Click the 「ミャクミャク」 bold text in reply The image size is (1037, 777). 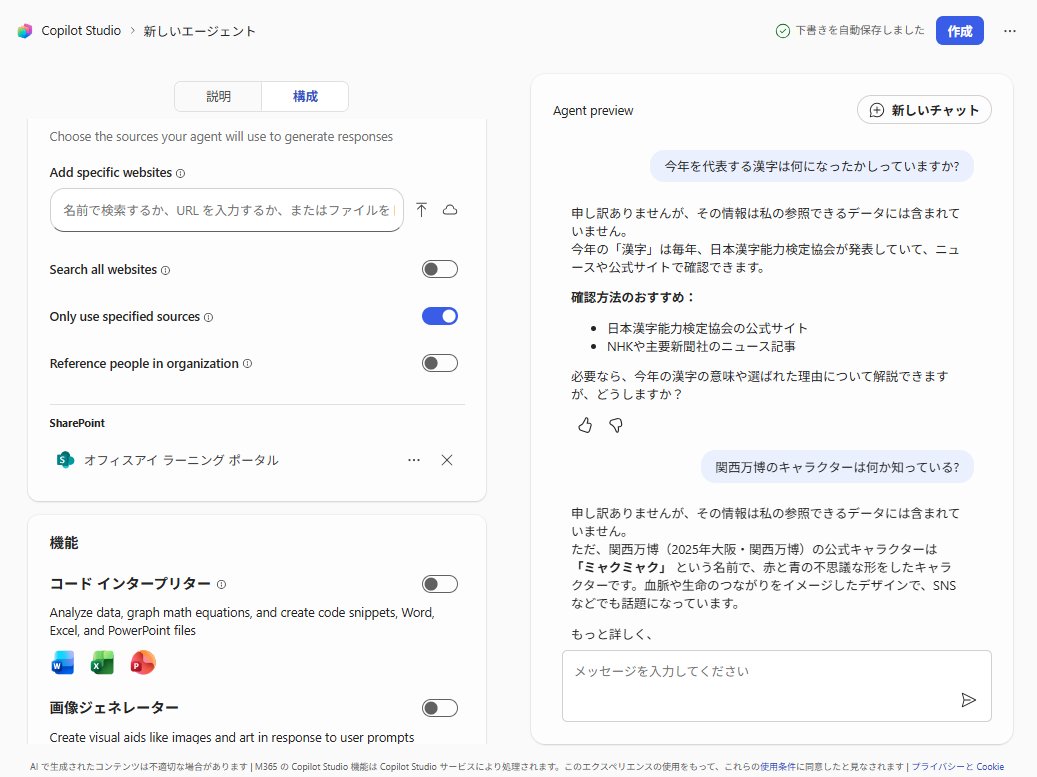[620, 567]
